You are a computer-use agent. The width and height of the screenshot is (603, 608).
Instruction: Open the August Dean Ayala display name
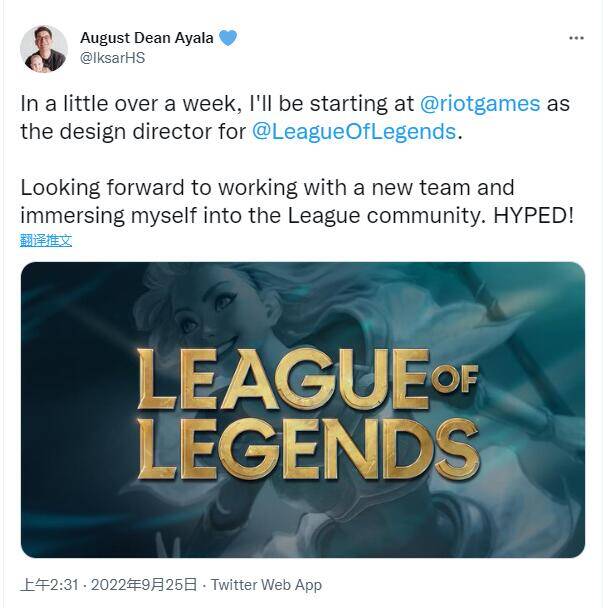[147, 38]
